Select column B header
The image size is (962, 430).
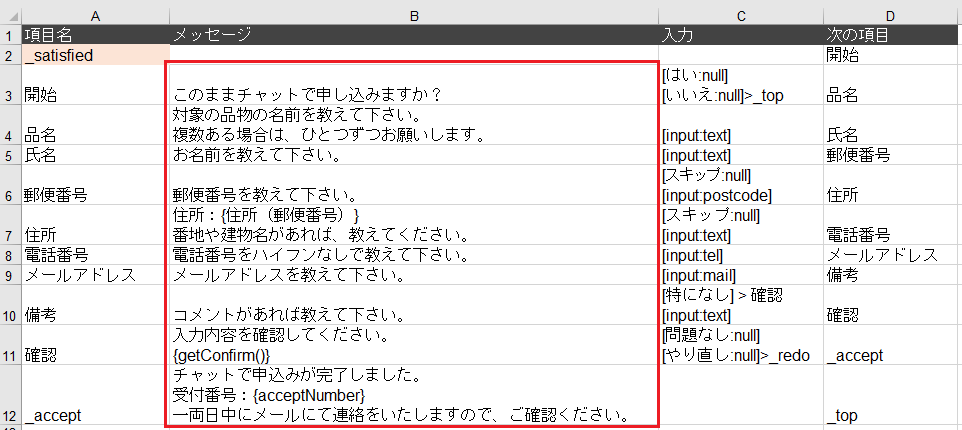(414, 16)
